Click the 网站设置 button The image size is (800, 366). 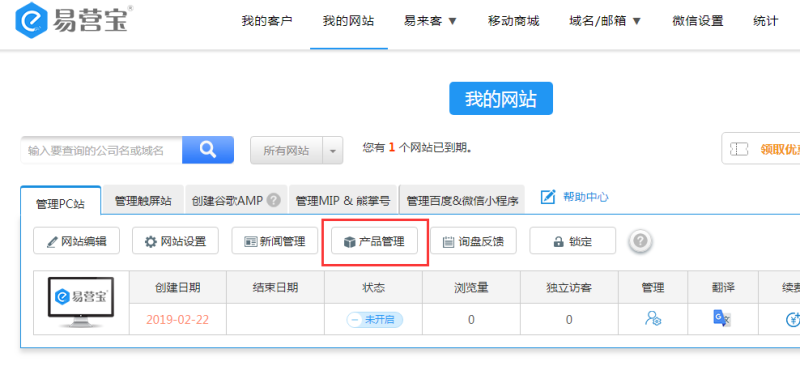click(x=176, y=241)
